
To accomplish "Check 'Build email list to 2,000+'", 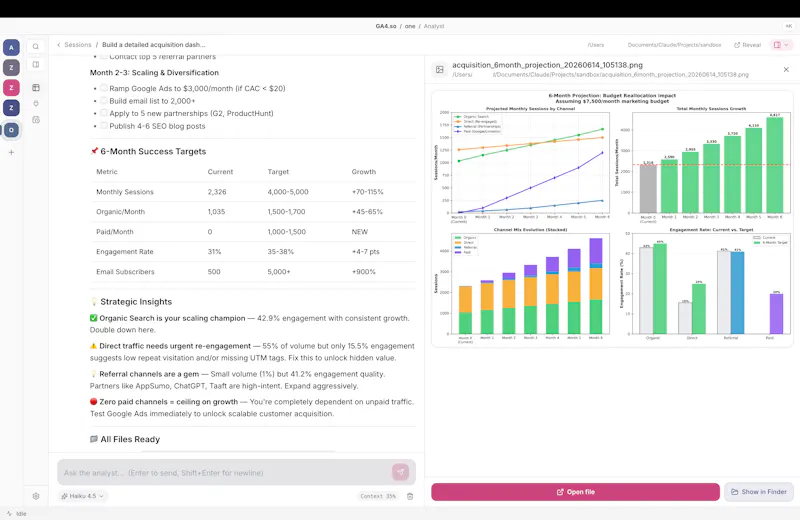I will (x=104, y=101).
